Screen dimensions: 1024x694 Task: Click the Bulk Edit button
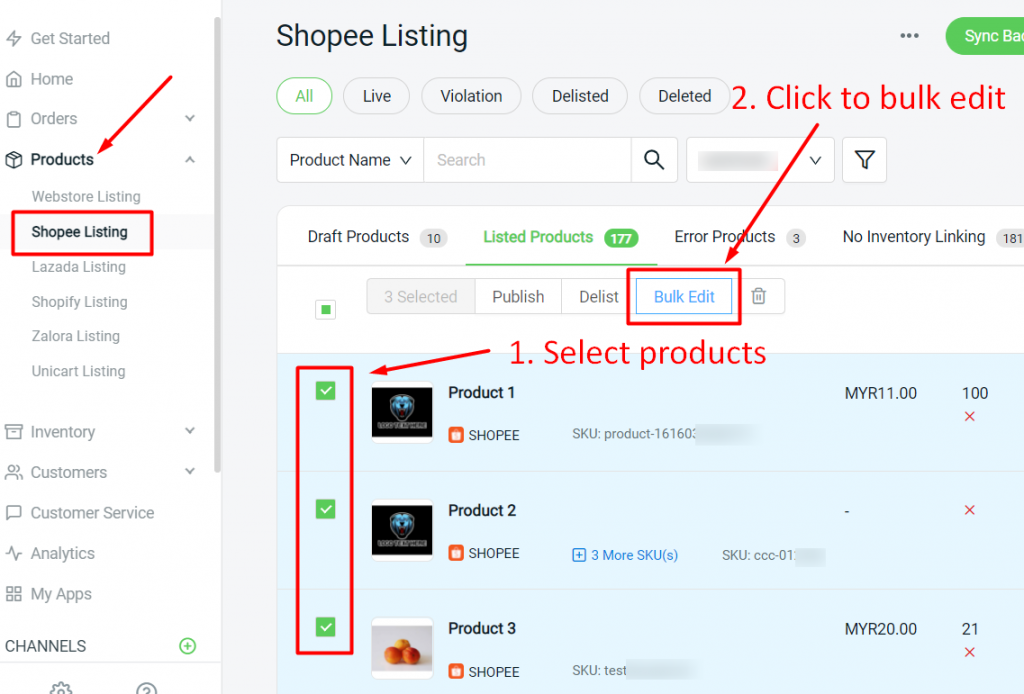[x=684, y=297]
